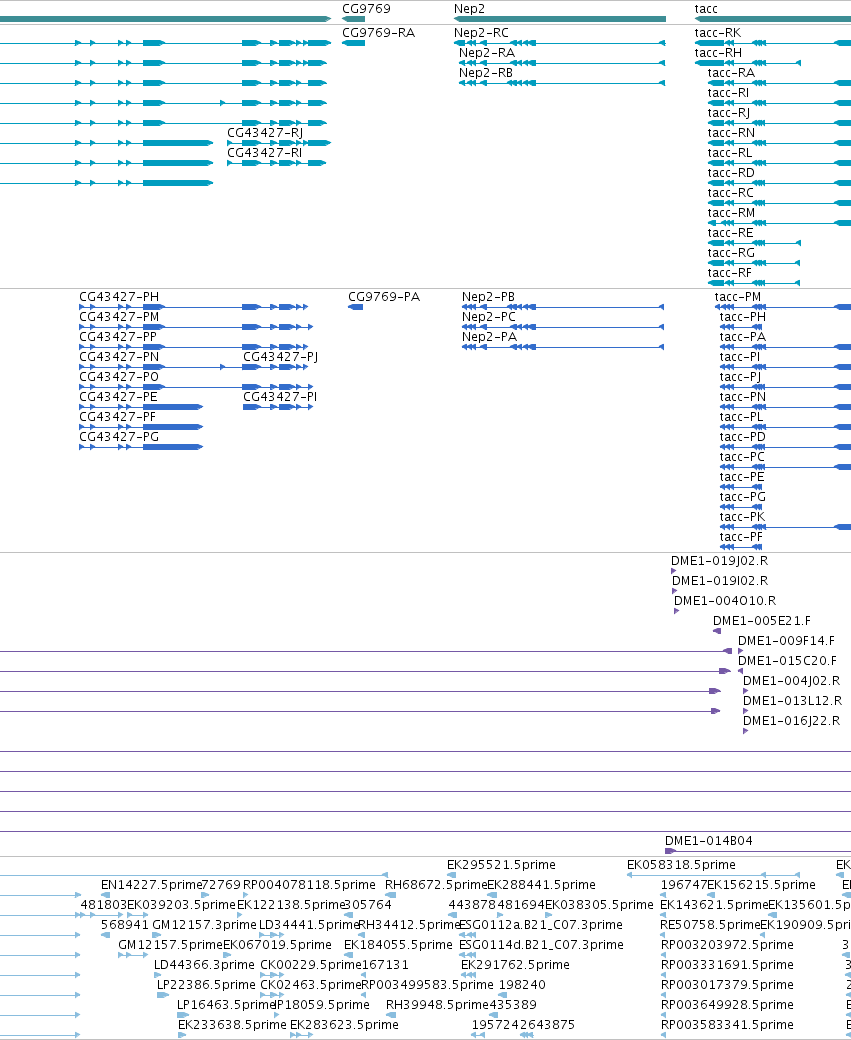Choose protein tacc-PD
The image size is (851, 1040).
coord(743,436)
